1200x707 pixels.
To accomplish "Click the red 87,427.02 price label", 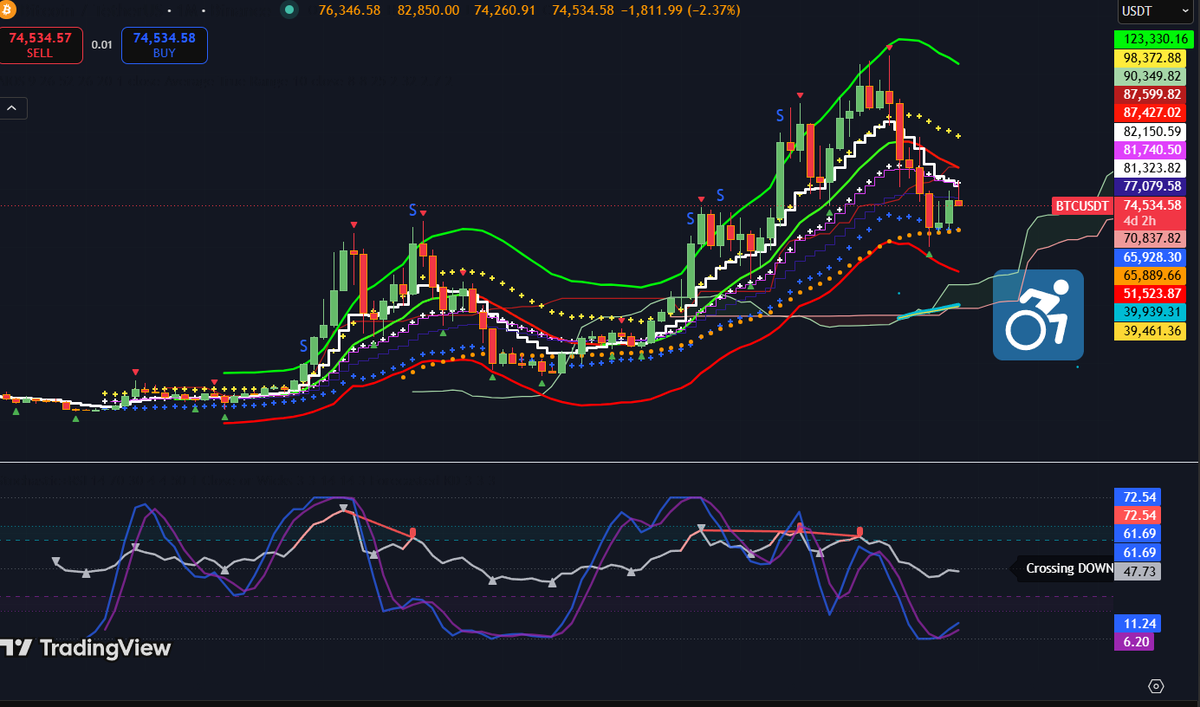I will pyautogui.click(x=1152, y=113).
